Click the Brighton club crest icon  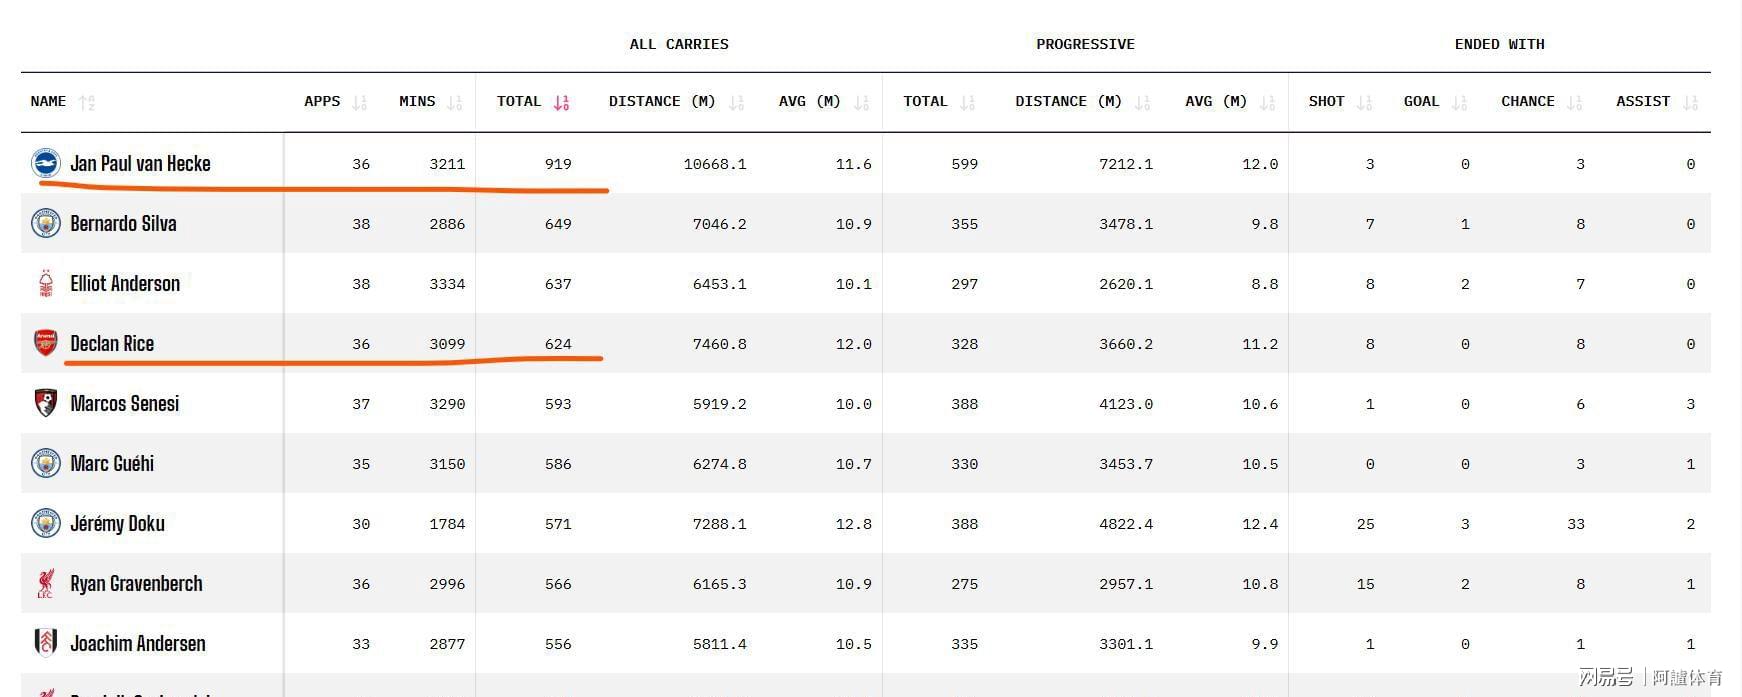point(45,163)
